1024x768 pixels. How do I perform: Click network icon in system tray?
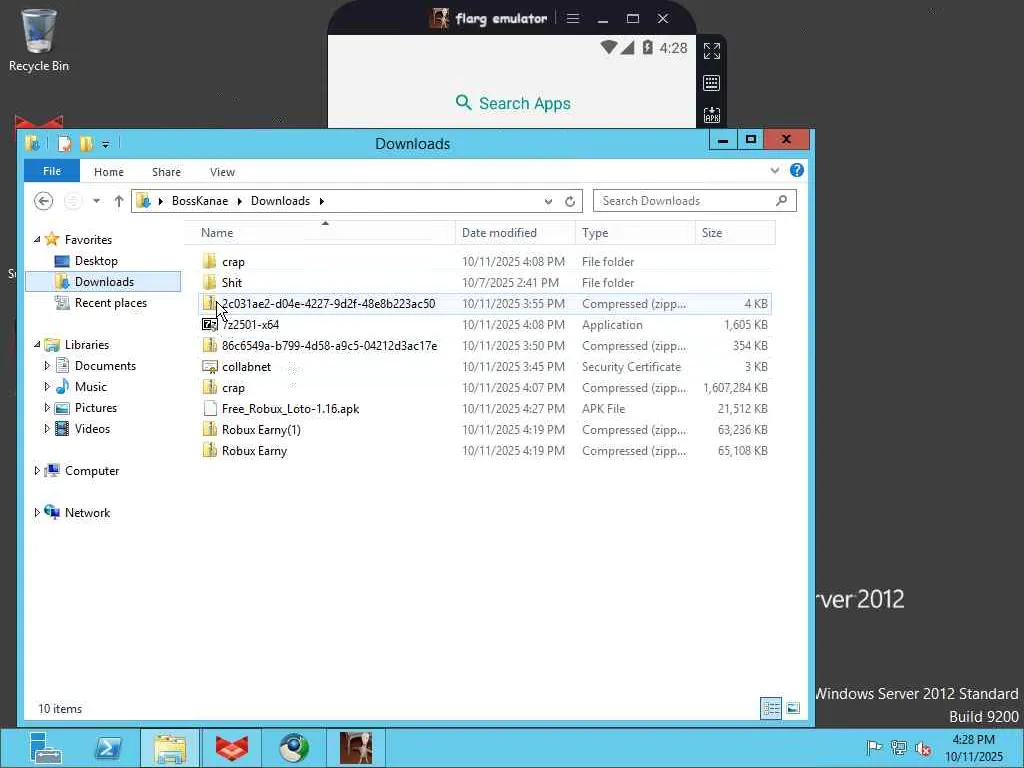[899, 748]
